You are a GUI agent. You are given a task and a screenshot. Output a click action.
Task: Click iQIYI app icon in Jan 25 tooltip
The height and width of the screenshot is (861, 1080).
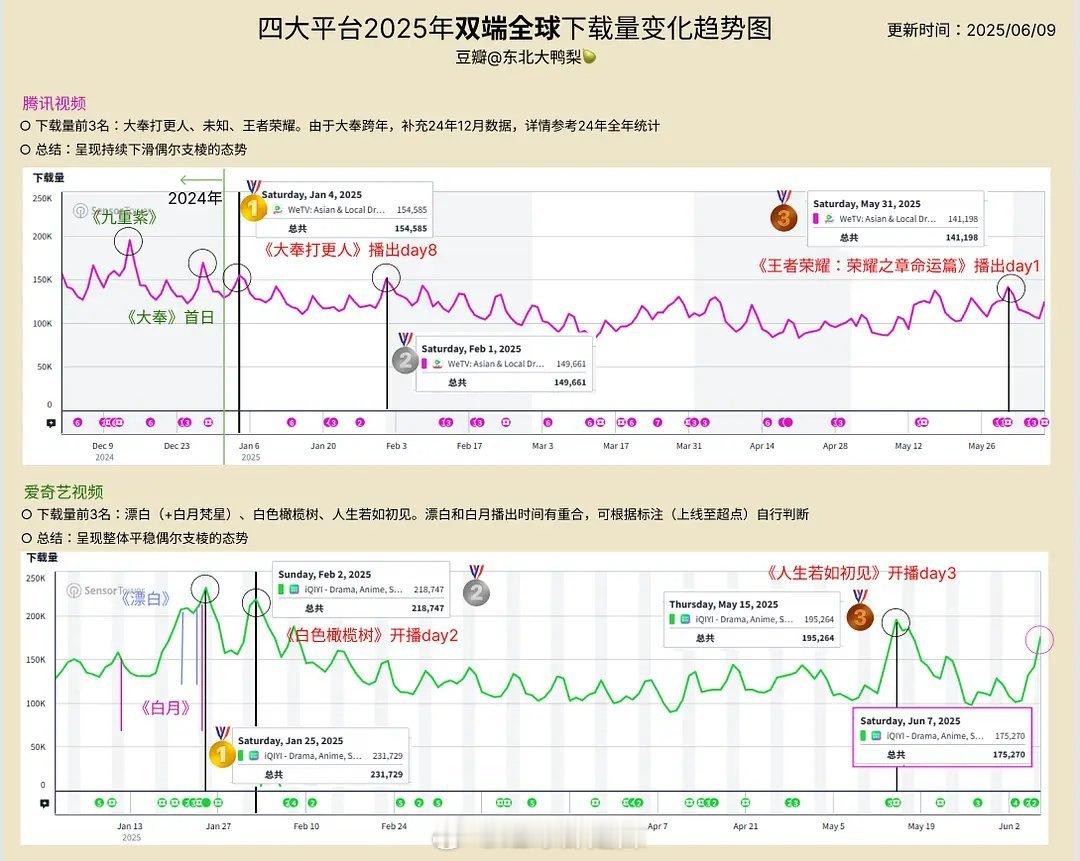click(254, 756)
